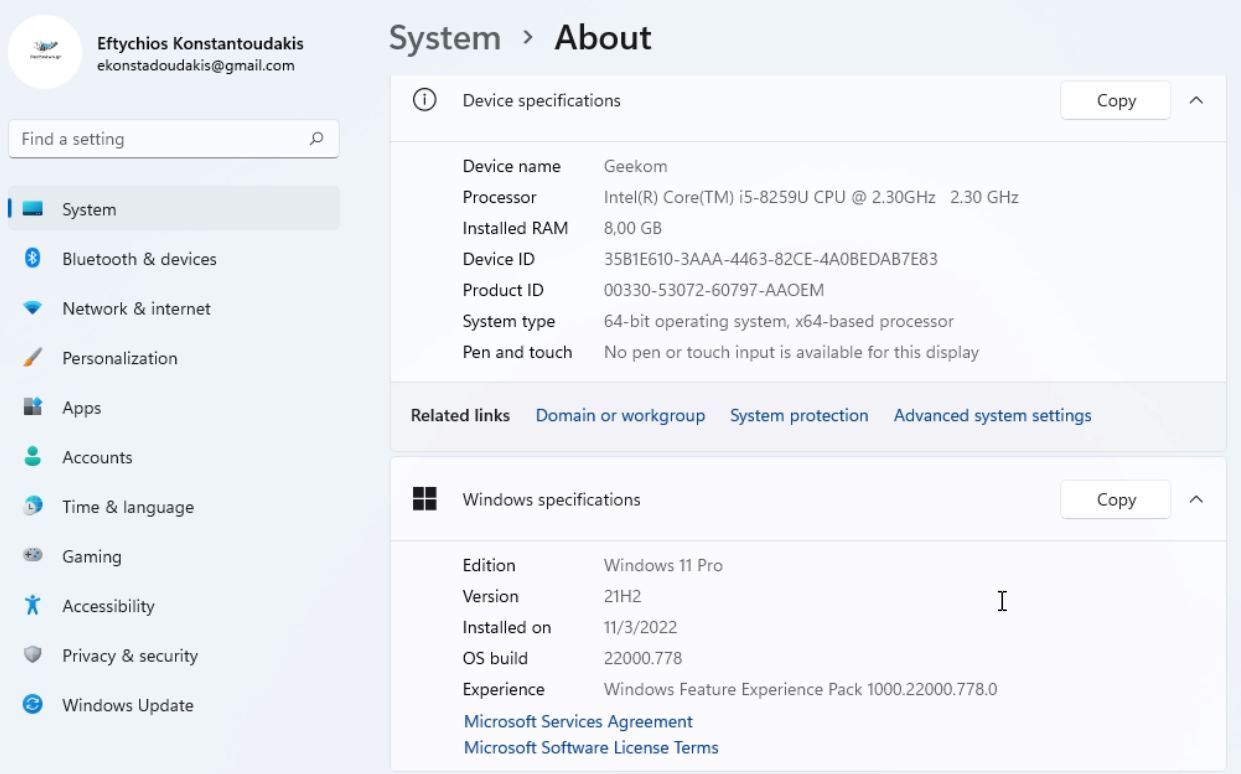Collapse the Windows specifications section
Viewport: 1241px width, 774px height.
(1196, 499)
